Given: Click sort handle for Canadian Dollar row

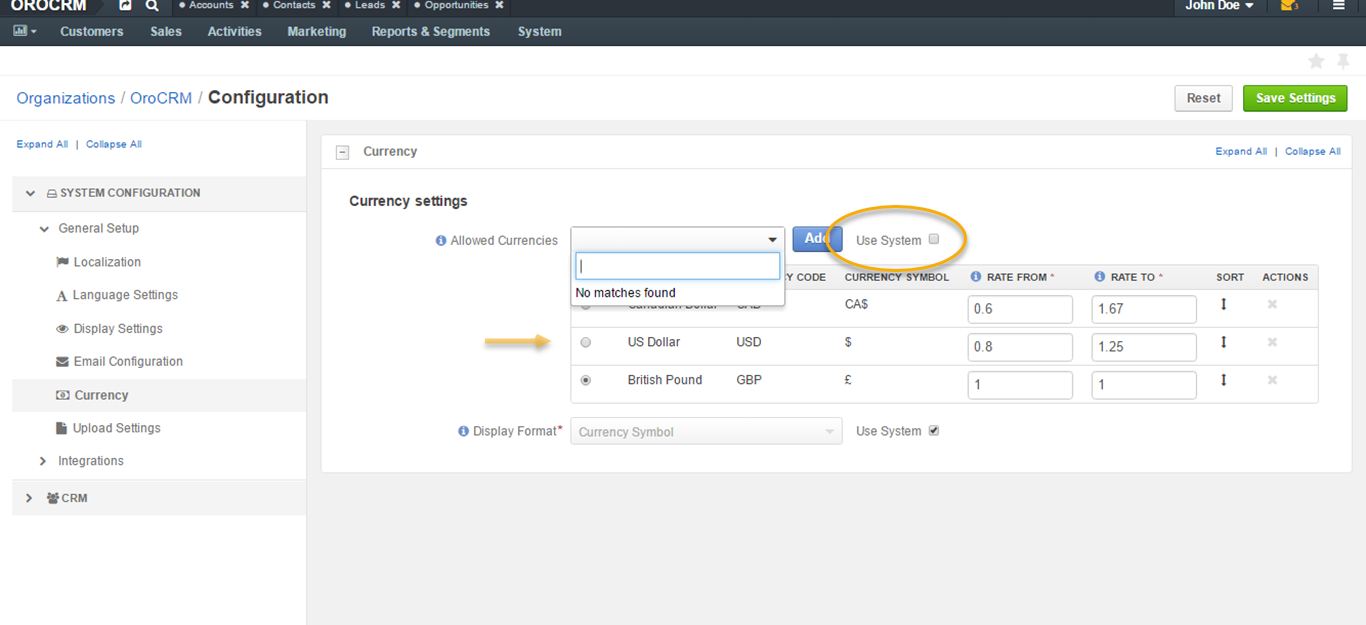Looking at the screenshot, I should click(1223, 304).
